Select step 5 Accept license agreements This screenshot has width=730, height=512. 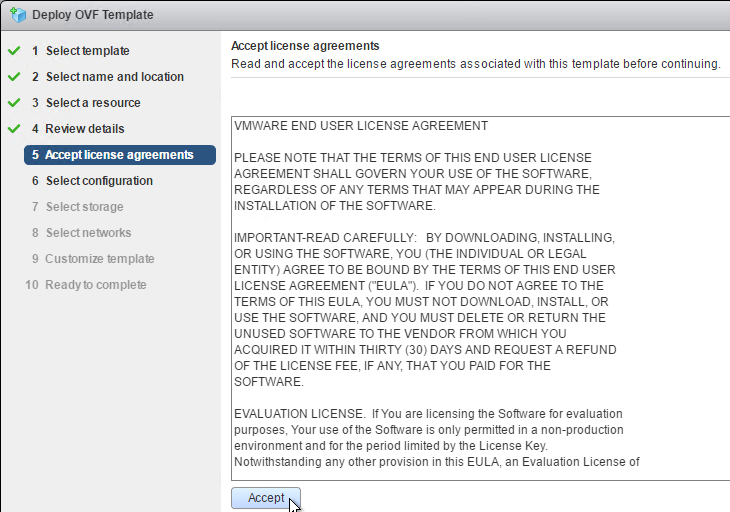coord(120,155)
